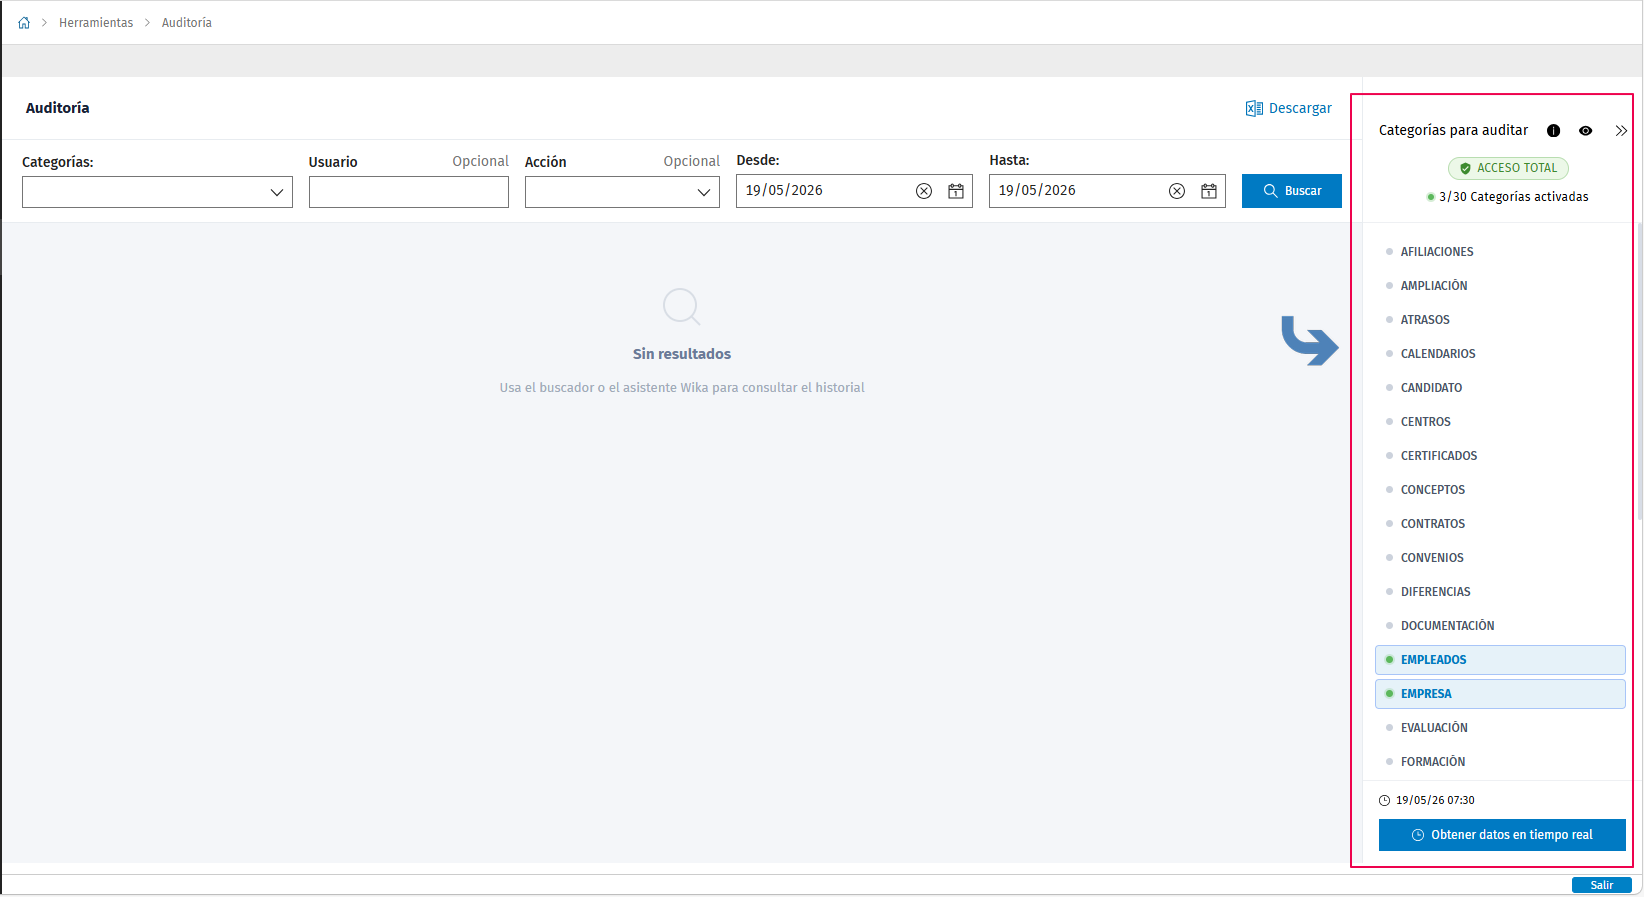Click the Buscar button
The width and height of the screenshot is (1644, 897).
point(1292,191)
